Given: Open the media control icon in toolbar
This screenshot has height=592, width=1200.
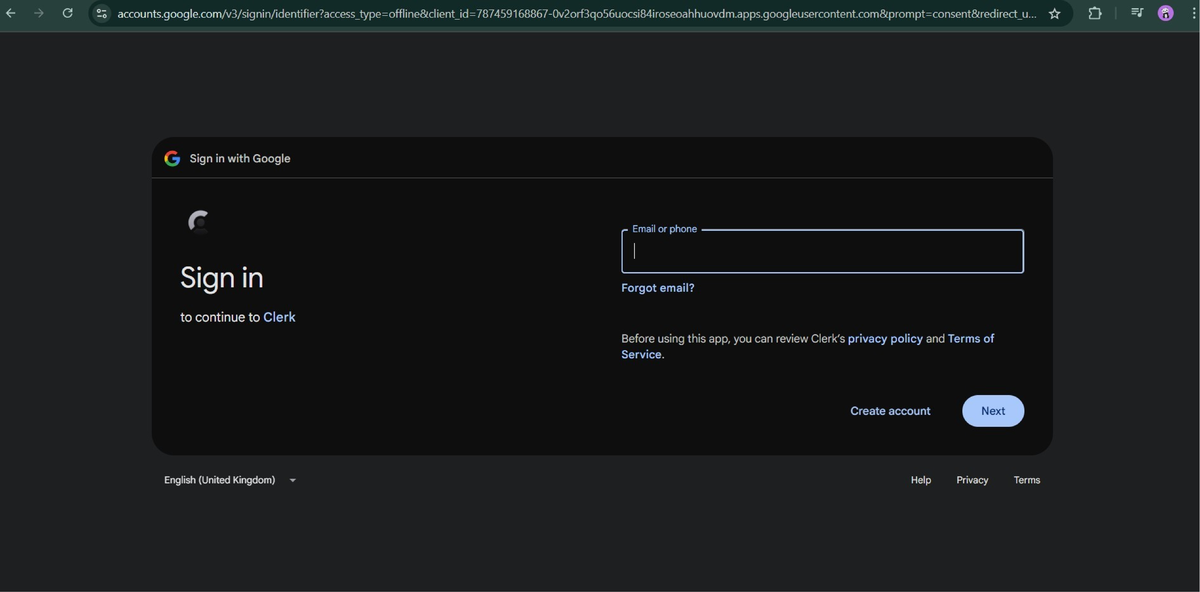Looking at the screenshot, I should click(1137, 13).
